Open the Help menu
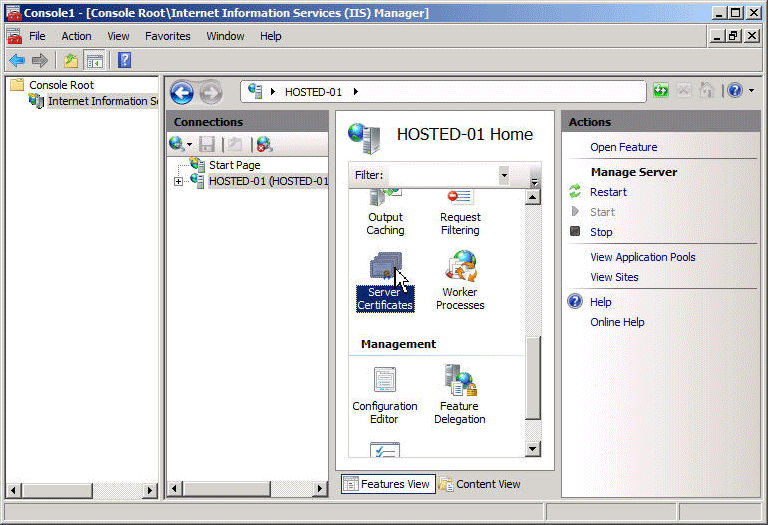 [270, 36]
